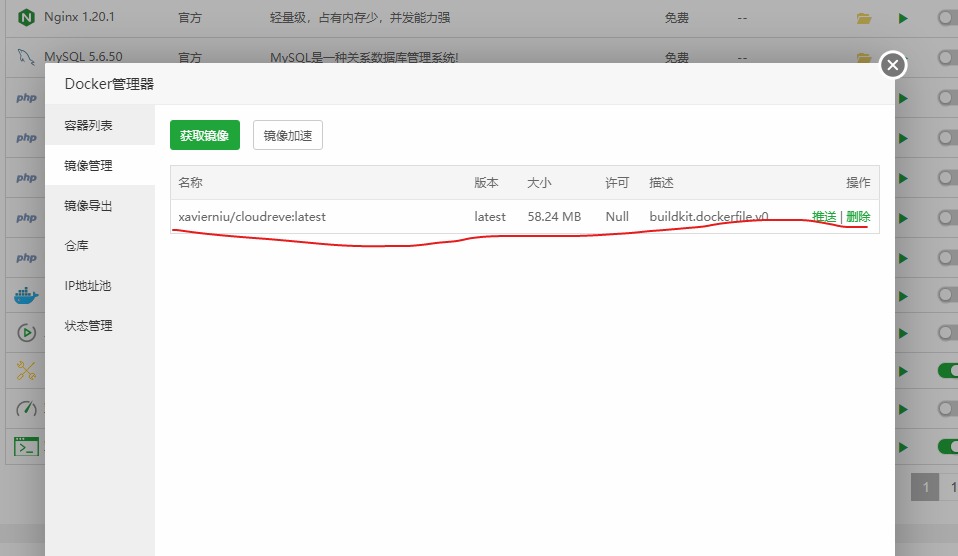Screen dimensions: 958x556
Task: Click the play arrow in Docker whale row
Action: point(903,296)
